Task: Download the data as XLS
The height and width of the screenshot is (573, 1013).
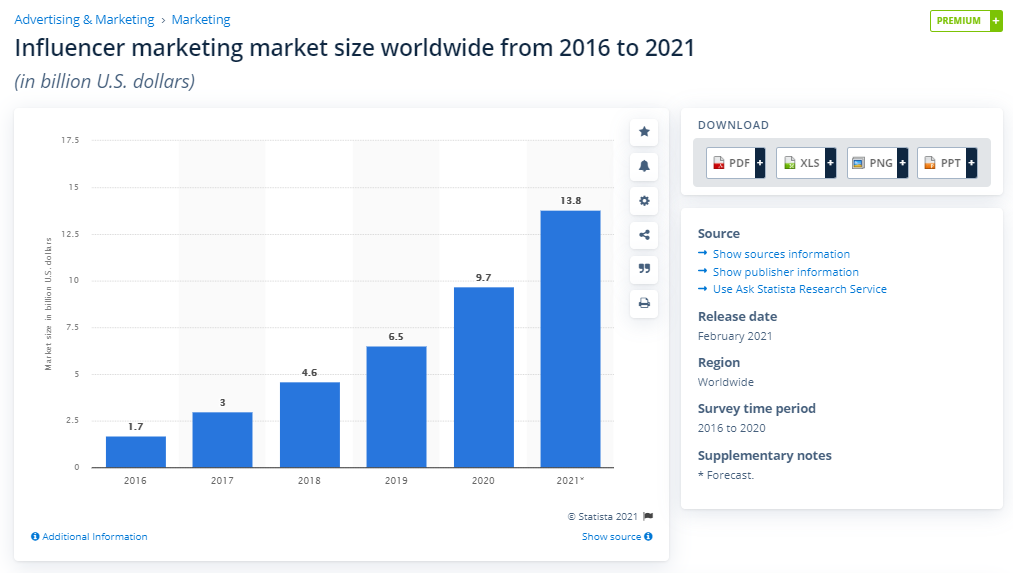Action: pos(806,163)
